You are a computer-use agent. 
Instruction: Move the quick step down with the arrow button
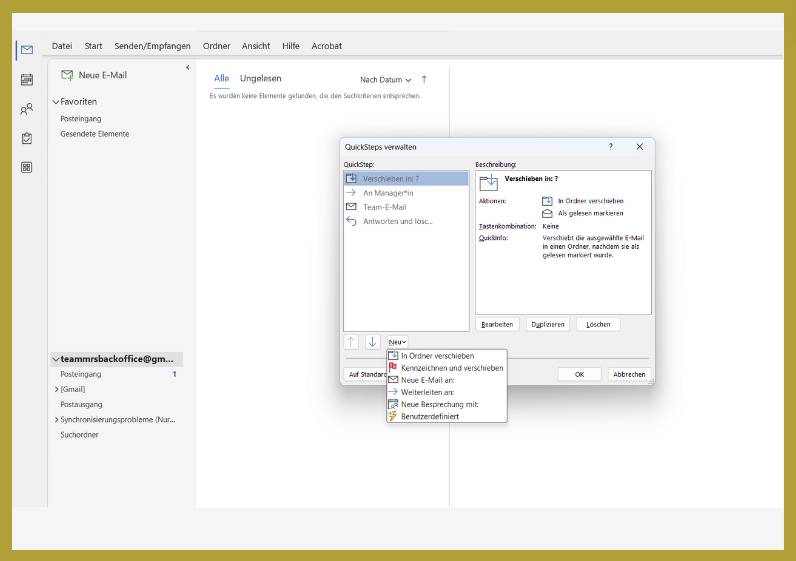pos(373,342)
